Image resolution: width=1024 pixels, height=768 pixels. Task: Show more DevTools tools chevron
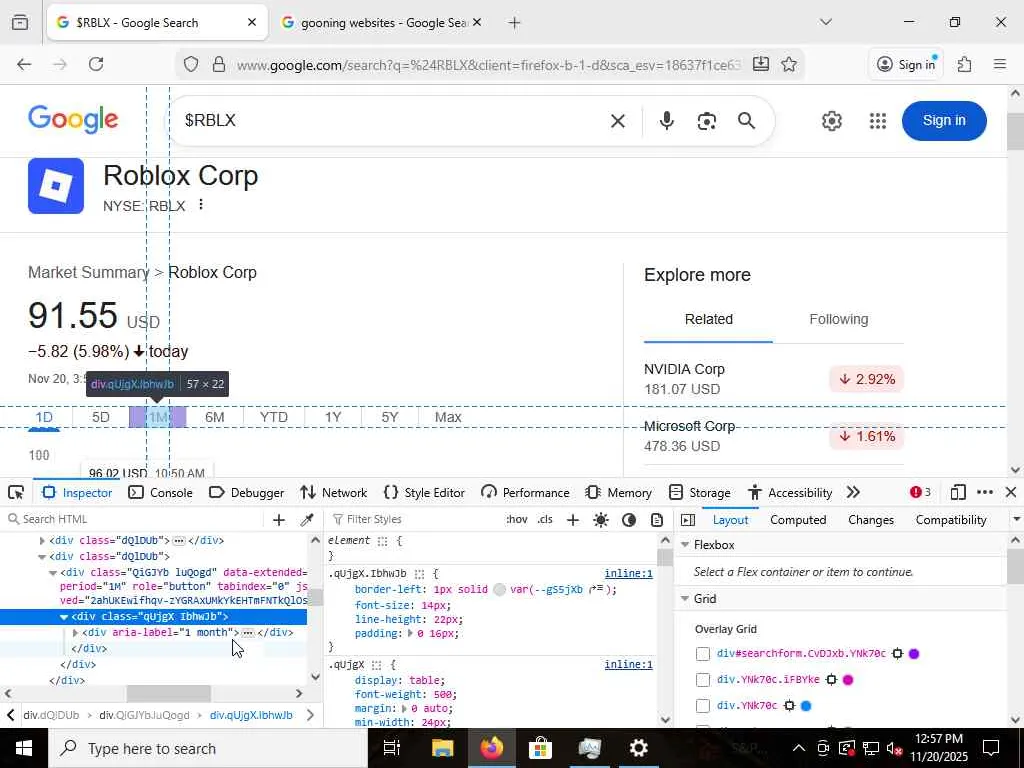click(853, 492)
